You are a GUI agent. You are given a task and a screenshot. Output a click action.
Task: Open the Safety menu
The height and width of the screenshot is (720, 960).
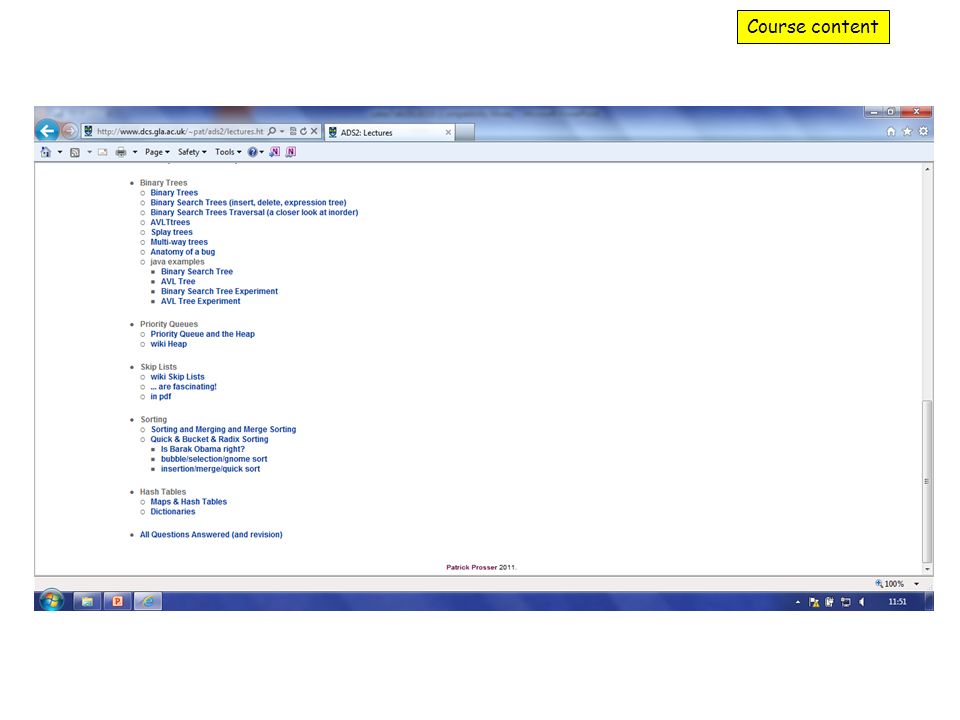[192, 152]
